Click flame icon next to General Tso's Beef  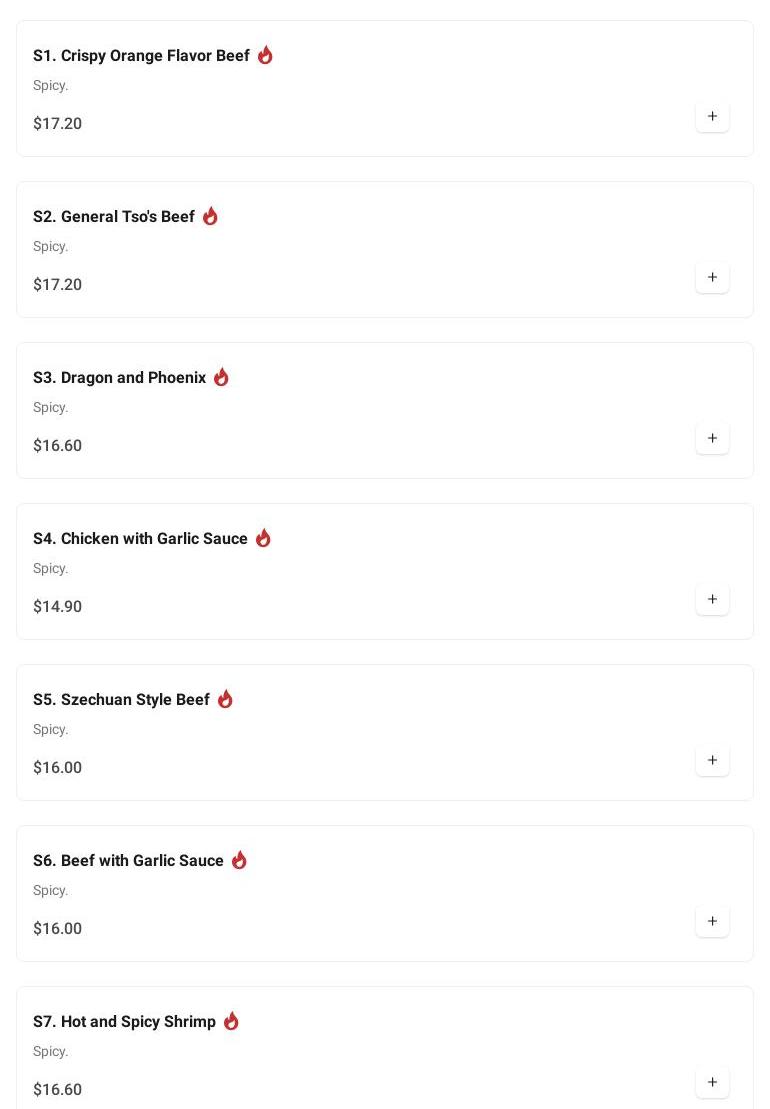coord(210,216)
